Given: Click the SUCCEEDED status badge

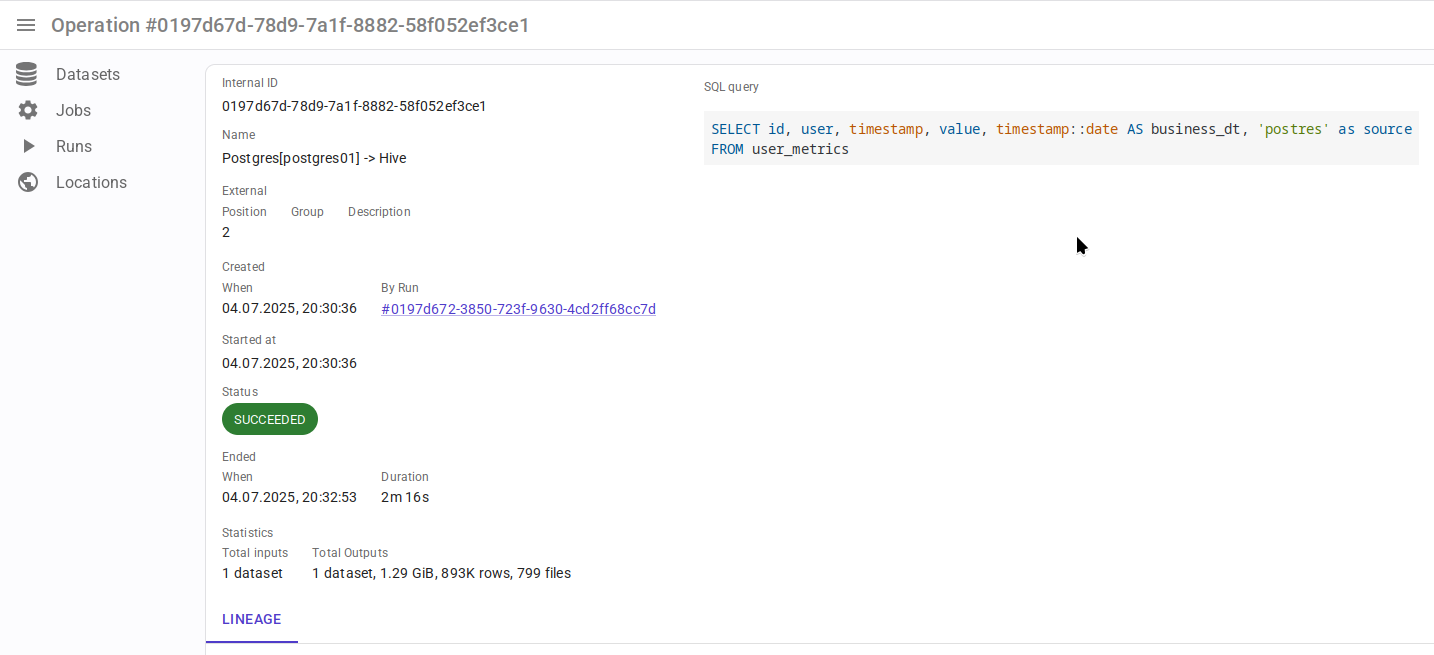Looking at the screenshot, I should point(270,419).
